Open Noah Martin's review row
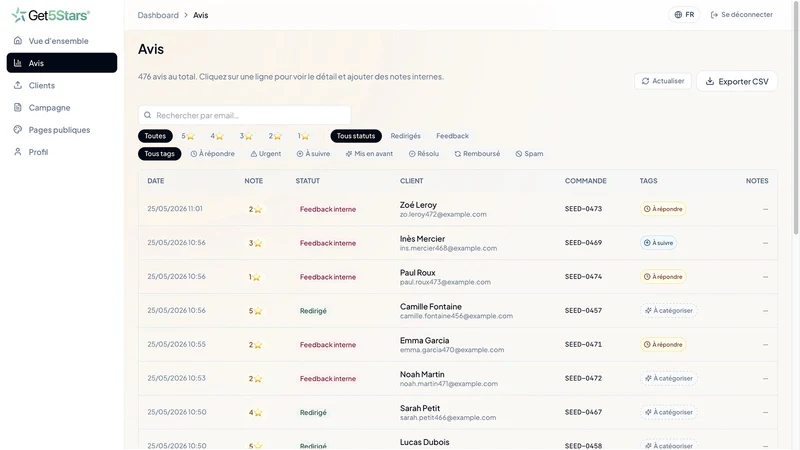Screen dimensions: 800x450 click(458, 379)
